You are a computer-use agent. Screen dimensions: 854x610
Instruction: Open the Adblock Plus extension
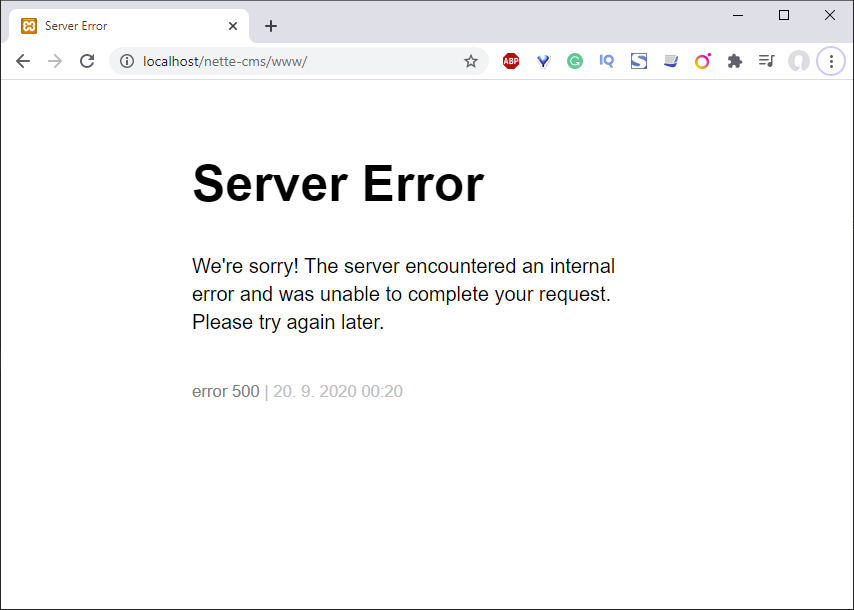pyautogui.click(x=511, y=61)
